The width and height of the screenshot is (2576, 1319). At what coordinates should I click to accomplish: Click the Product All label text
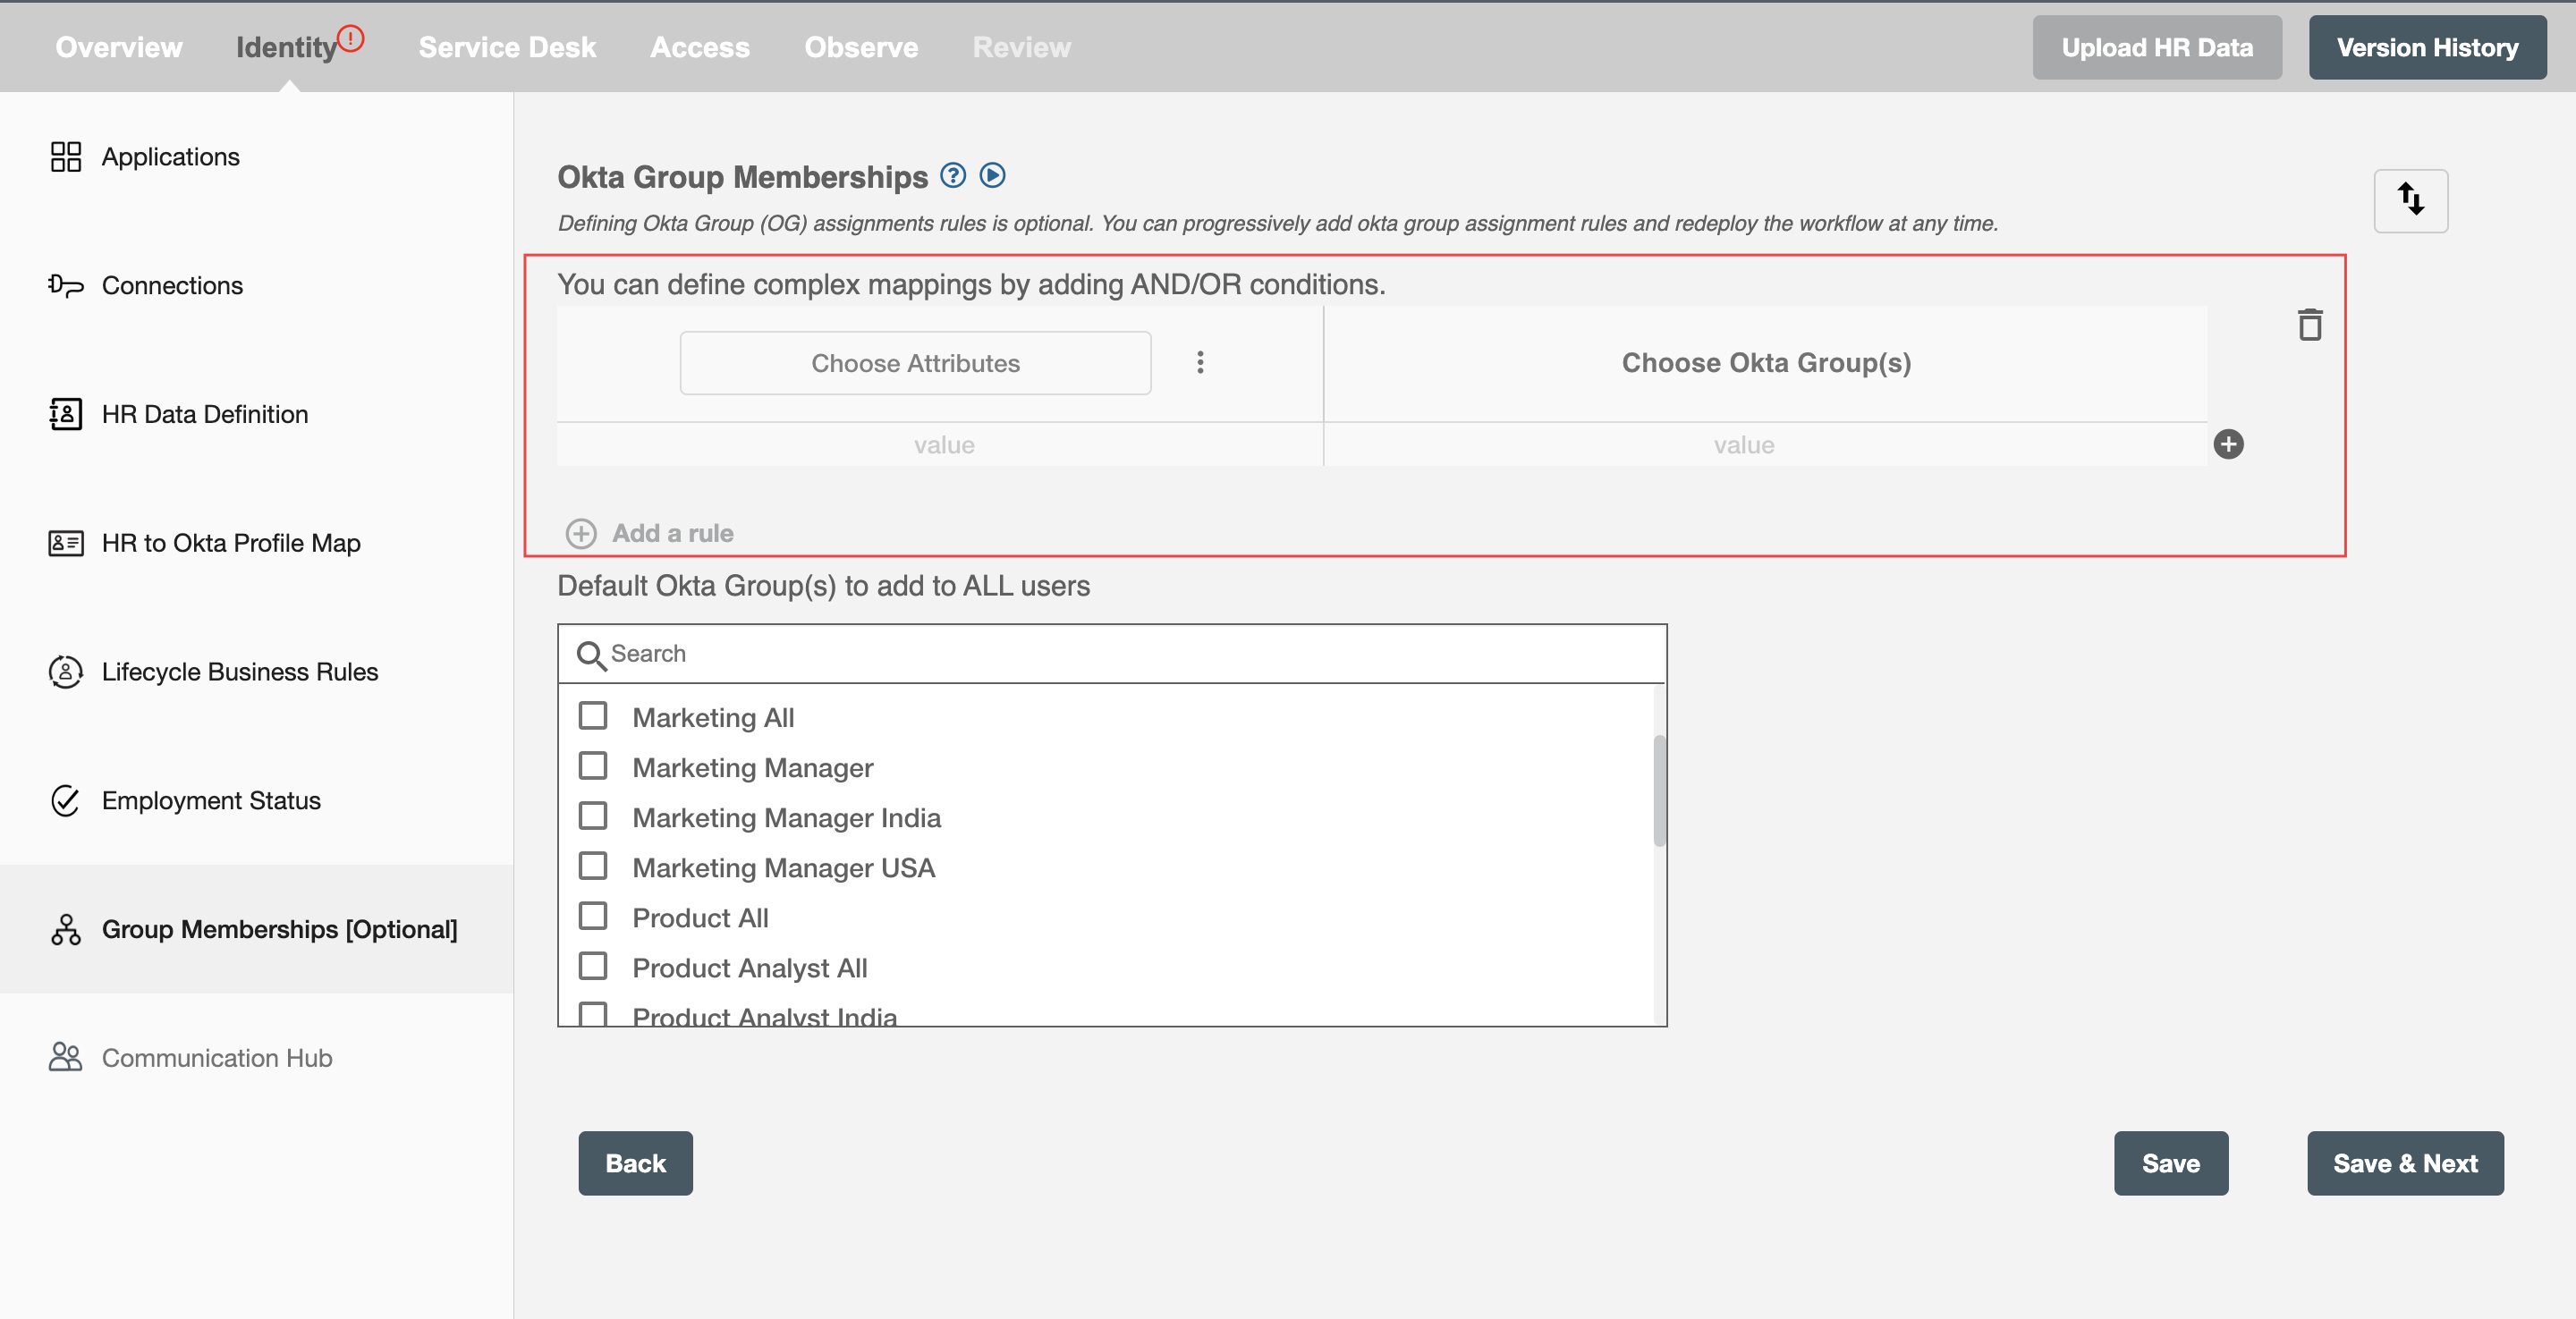701,917
